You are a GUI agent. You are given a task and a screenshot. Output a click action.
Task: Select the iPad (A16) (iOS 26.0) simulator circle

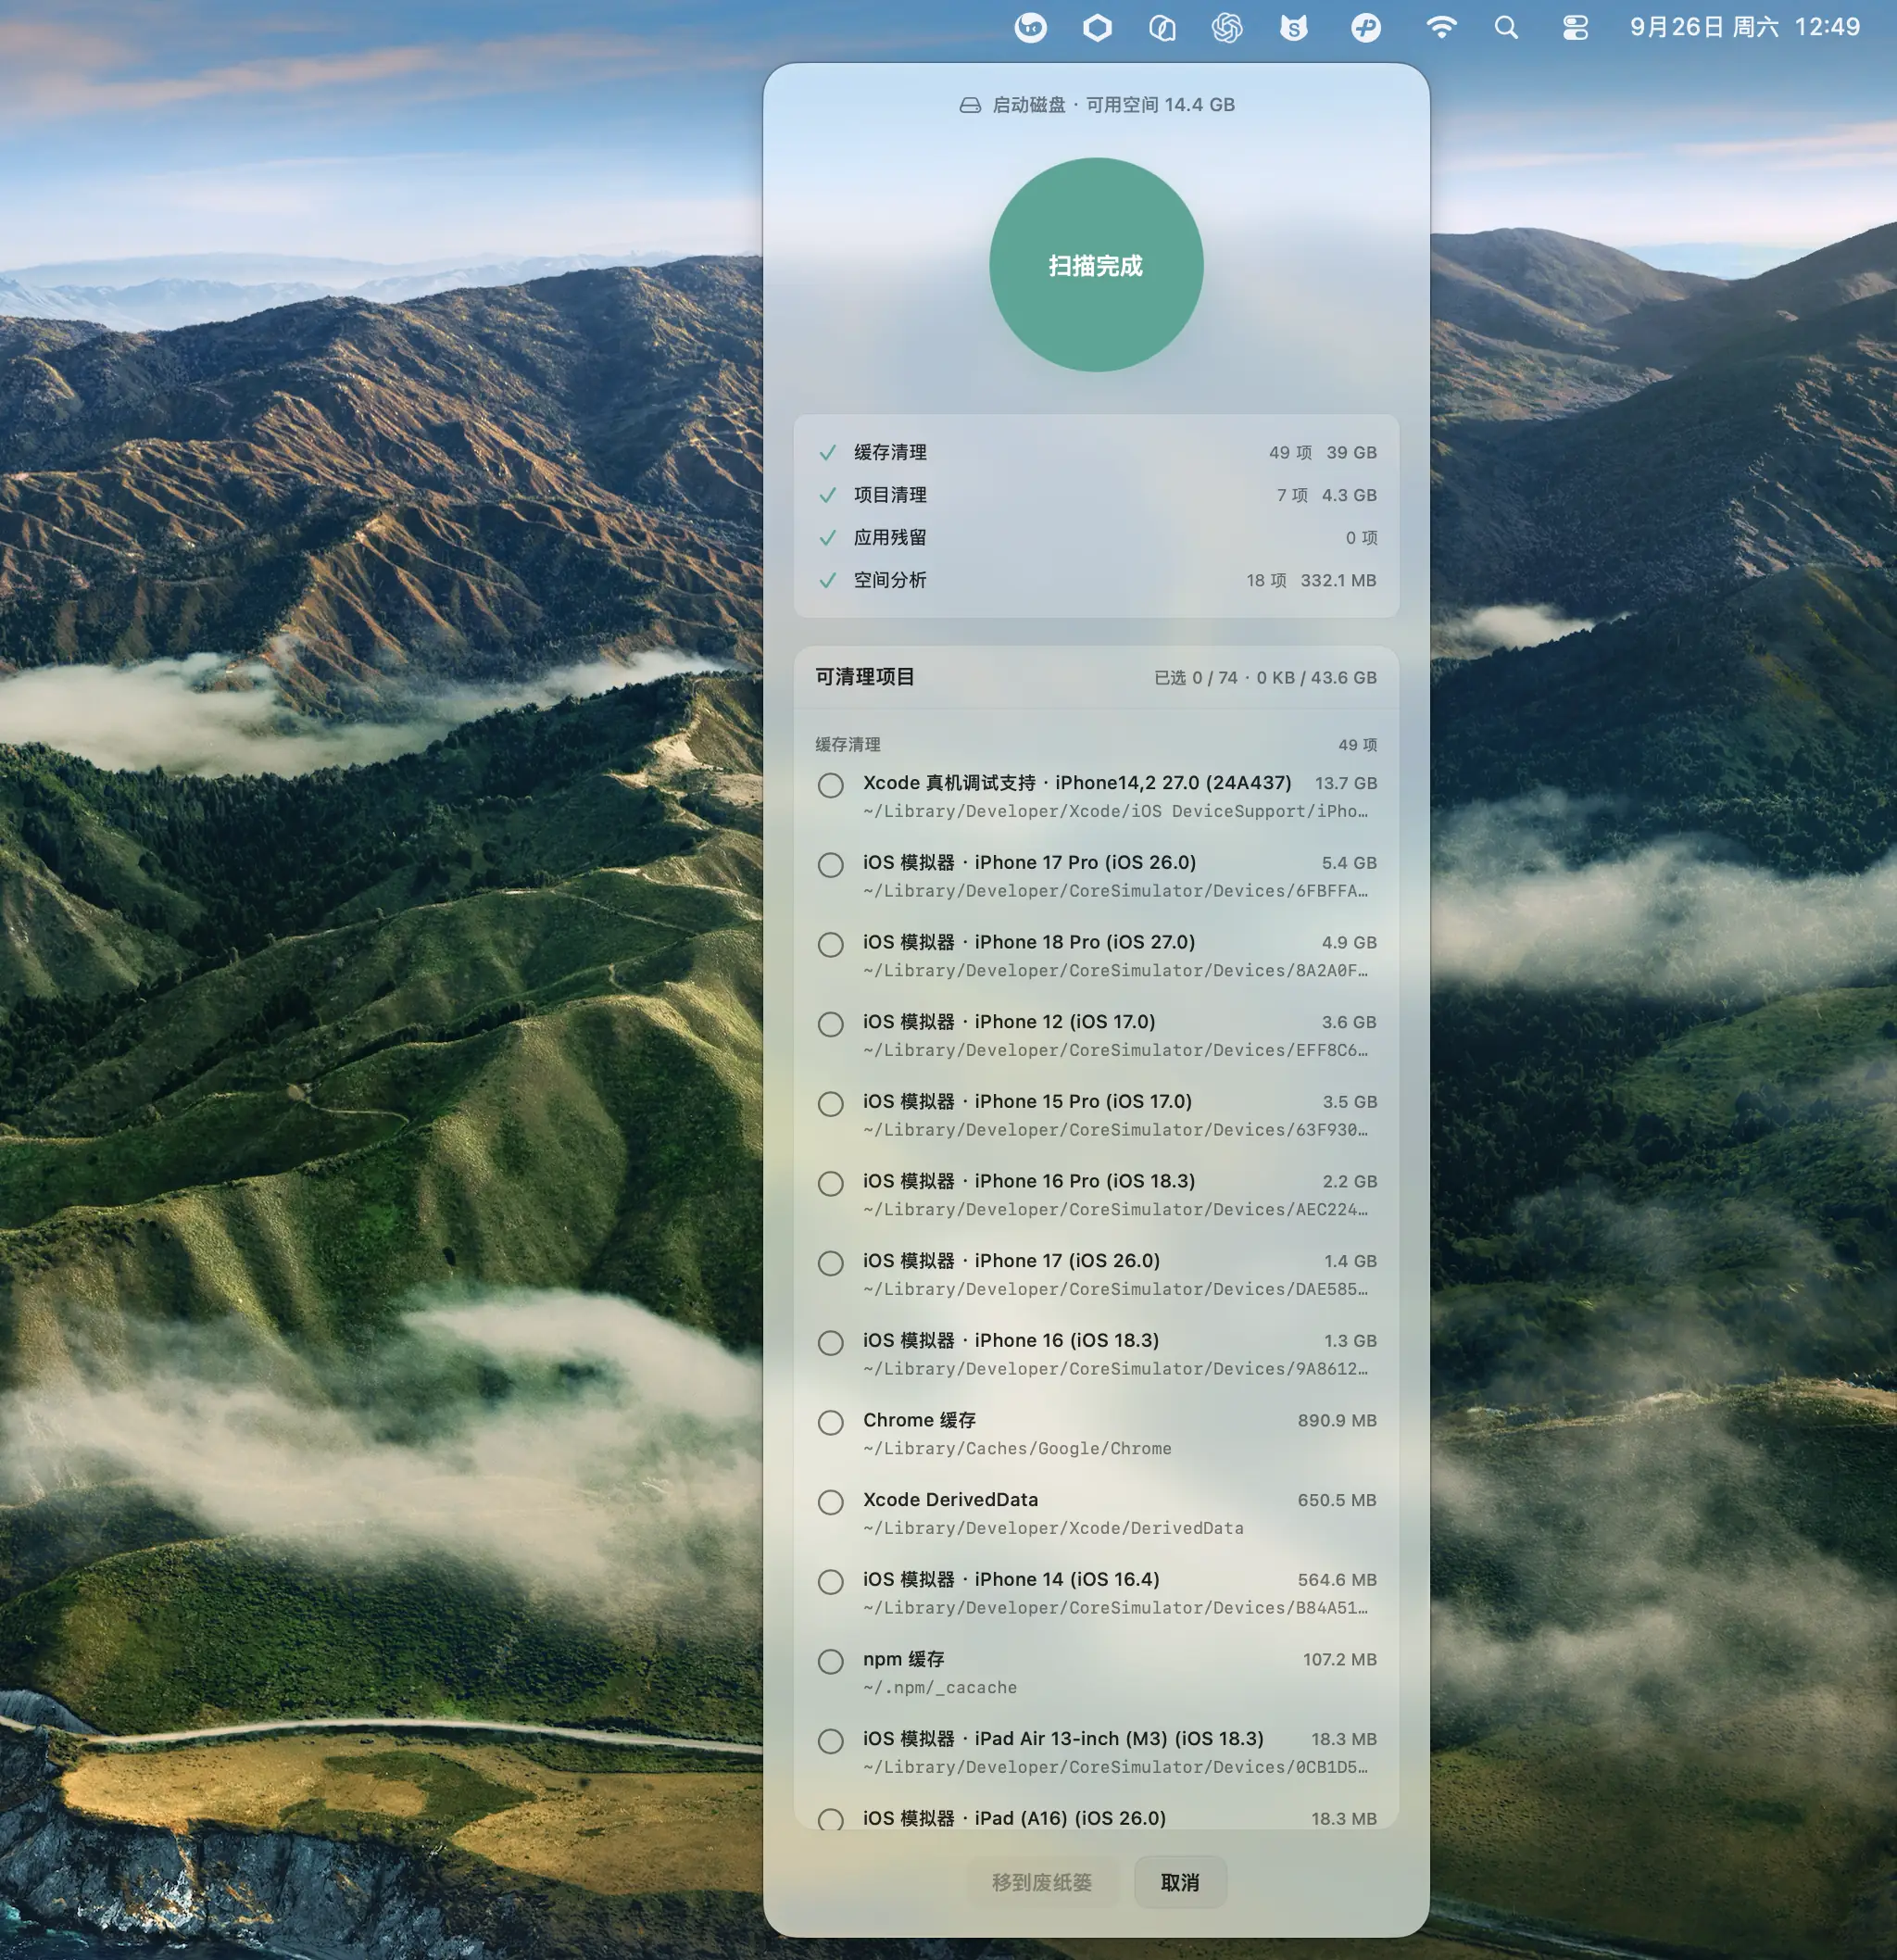[830, 1820]
